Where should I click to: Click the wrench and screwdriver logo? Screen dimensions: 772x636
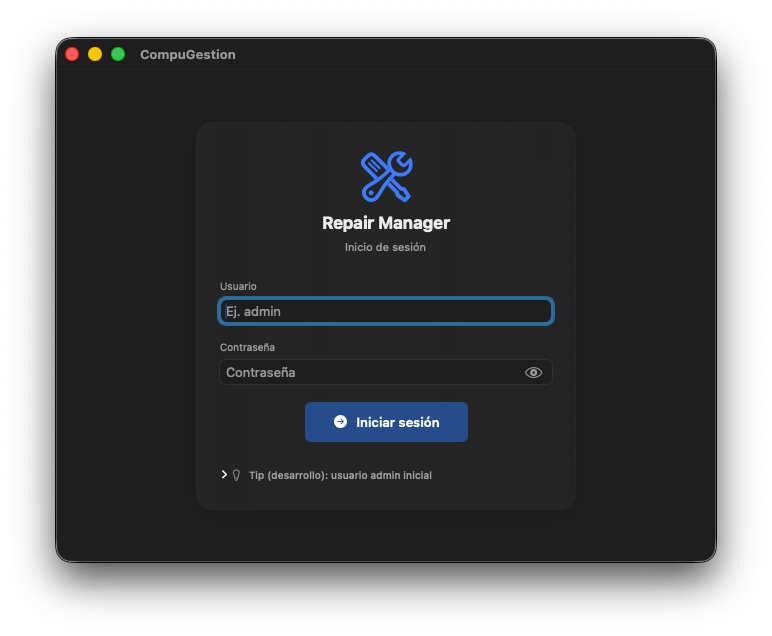386,176
